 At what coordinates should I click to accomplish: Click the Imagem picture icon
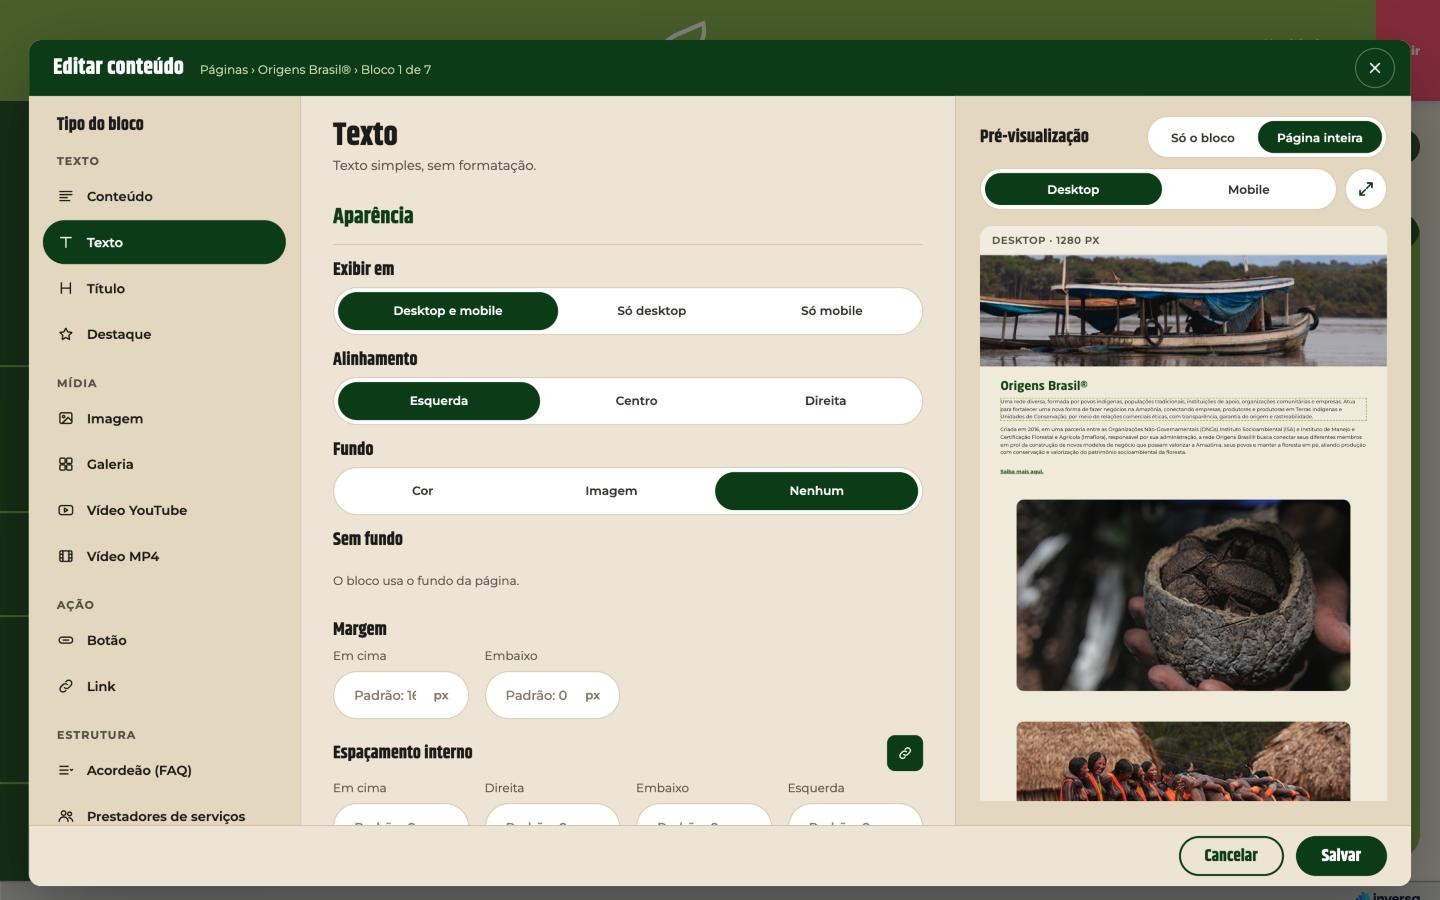pos(66,418)
